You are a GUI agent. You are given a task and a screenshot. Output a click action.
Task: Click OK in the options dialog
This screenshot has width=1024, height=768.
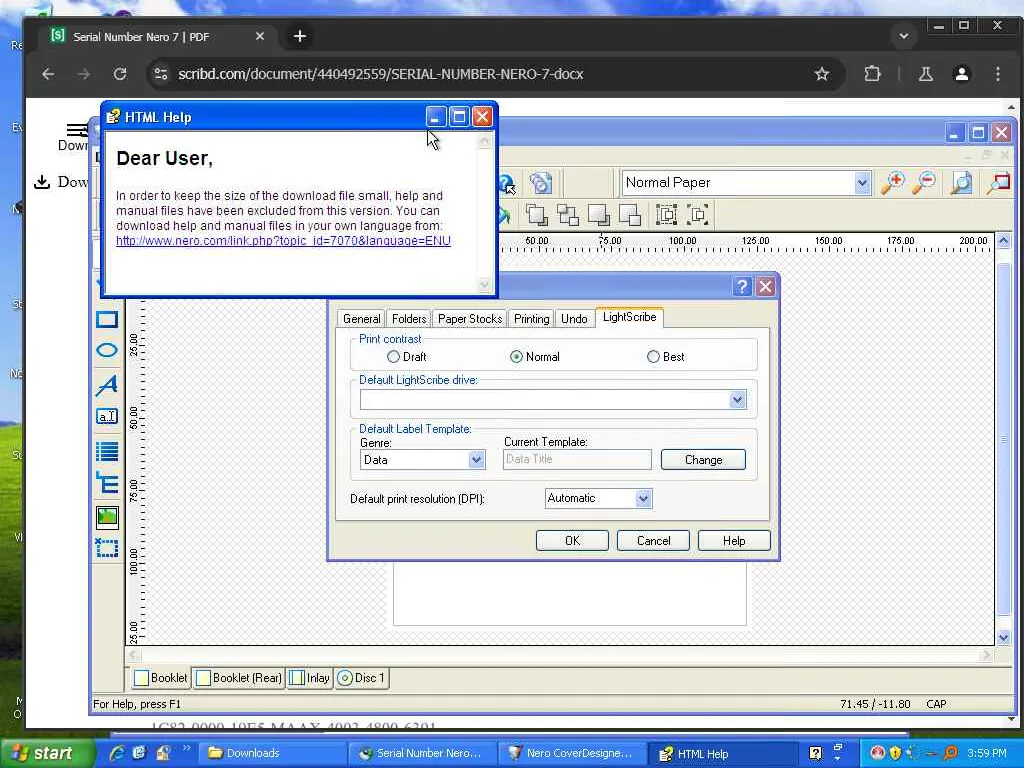pos(572,541)
